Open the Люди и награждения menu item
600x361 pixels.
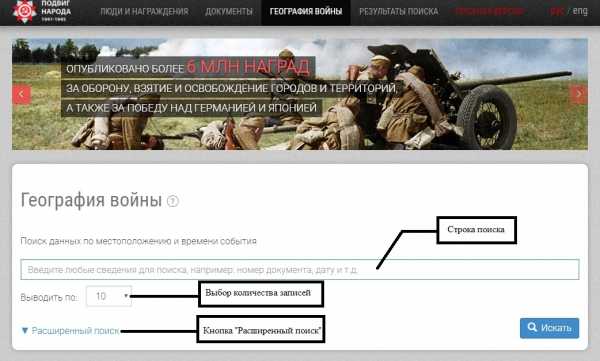(144, 11)
